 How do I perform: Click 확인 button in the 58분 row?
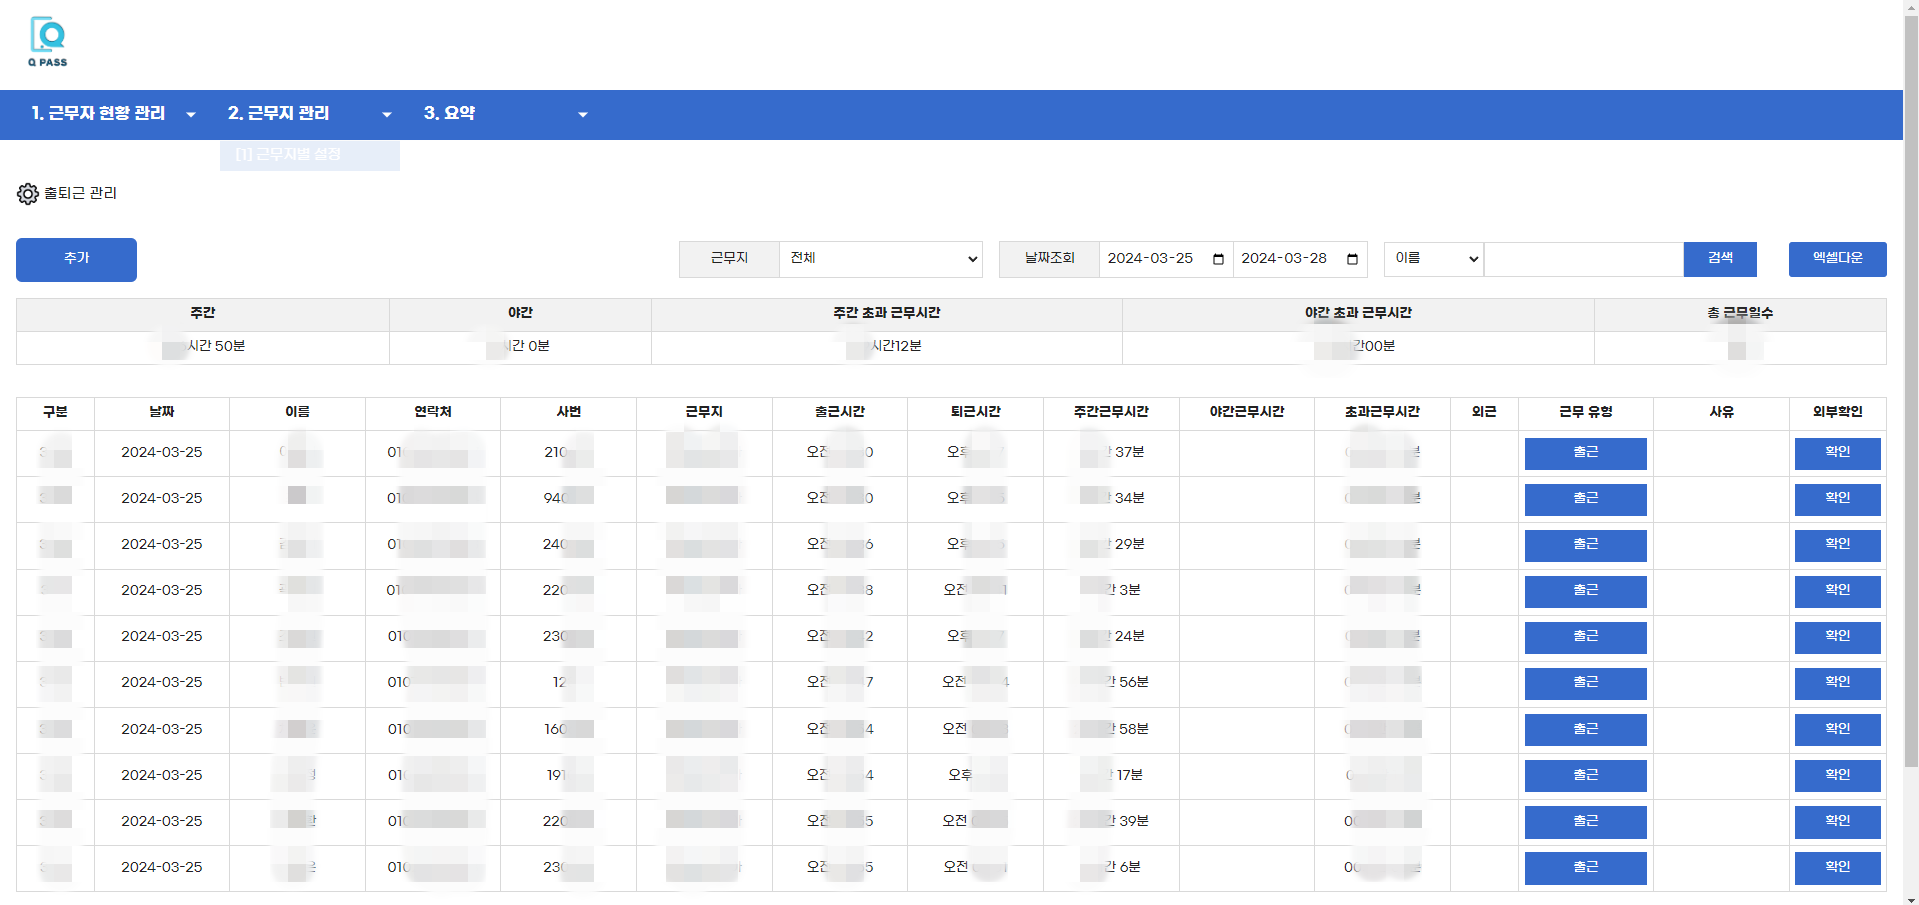coord(1838,730)
